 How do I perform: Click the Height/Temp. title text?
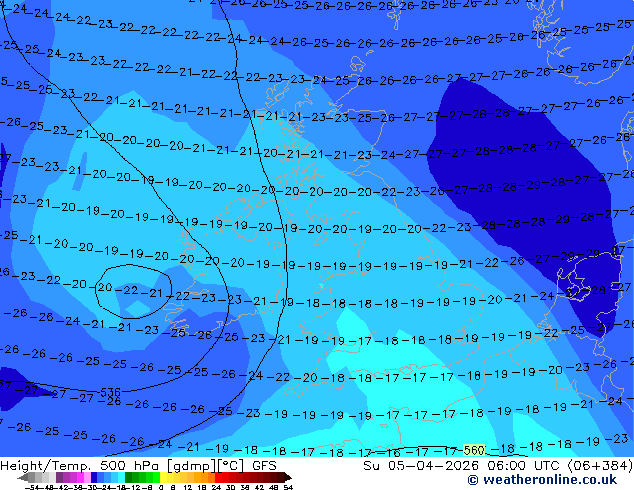(x=46, y=466)
